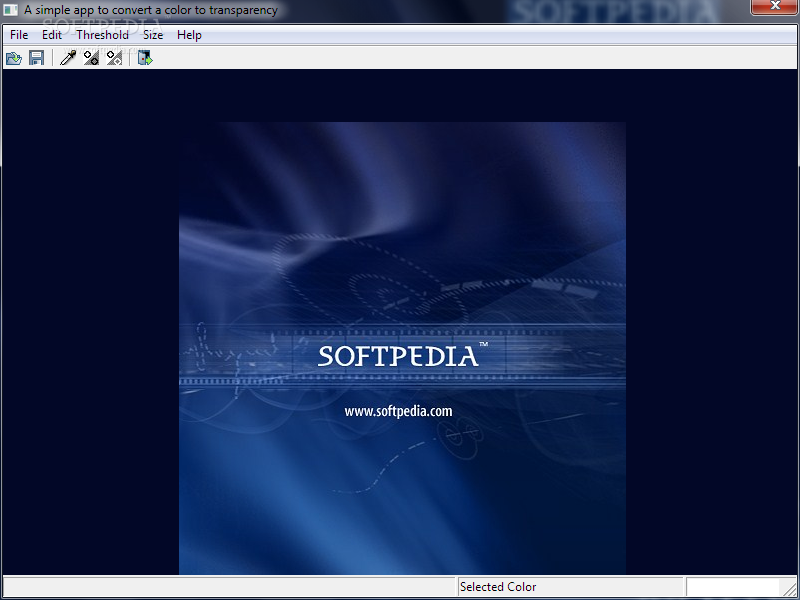Open the Help menu
The height and width of the screenshot is (600, 800).
[x=189, y=35]
